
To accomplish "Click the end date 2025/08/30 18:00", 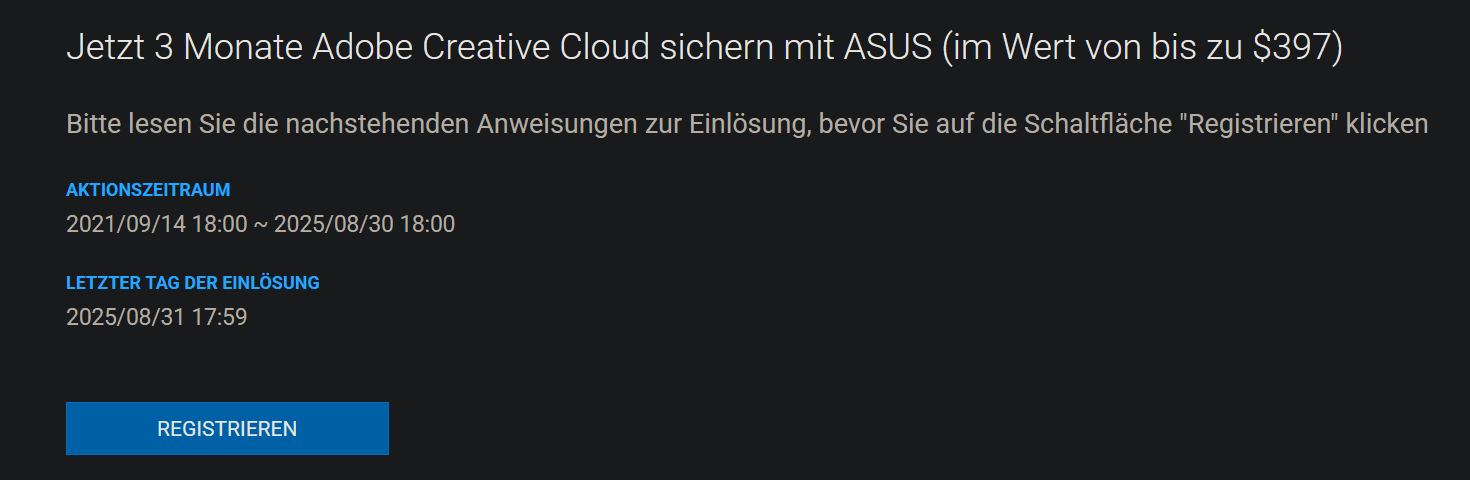I will click(x=364, y=224).
